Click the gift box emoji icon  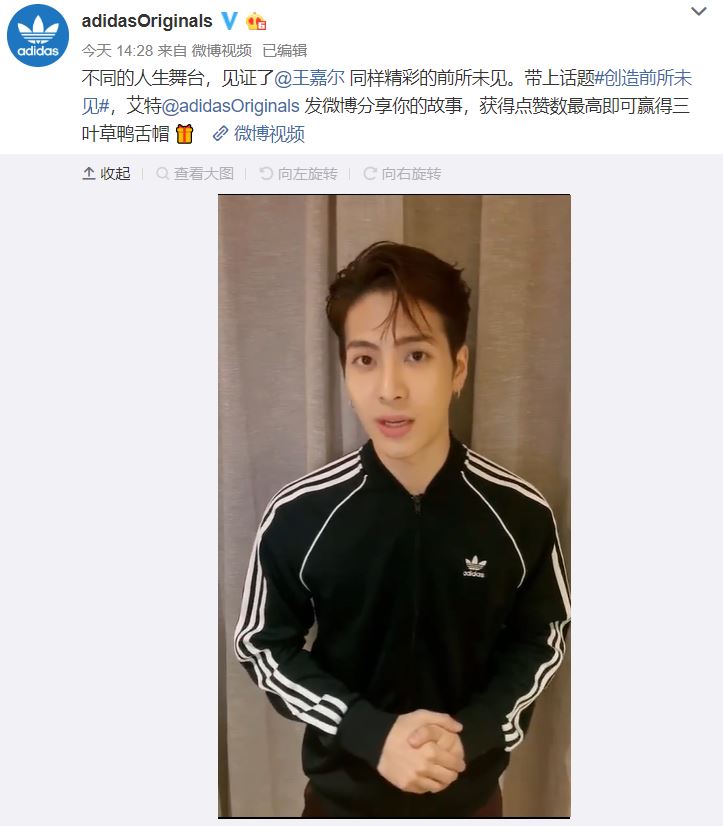(184, 134)
